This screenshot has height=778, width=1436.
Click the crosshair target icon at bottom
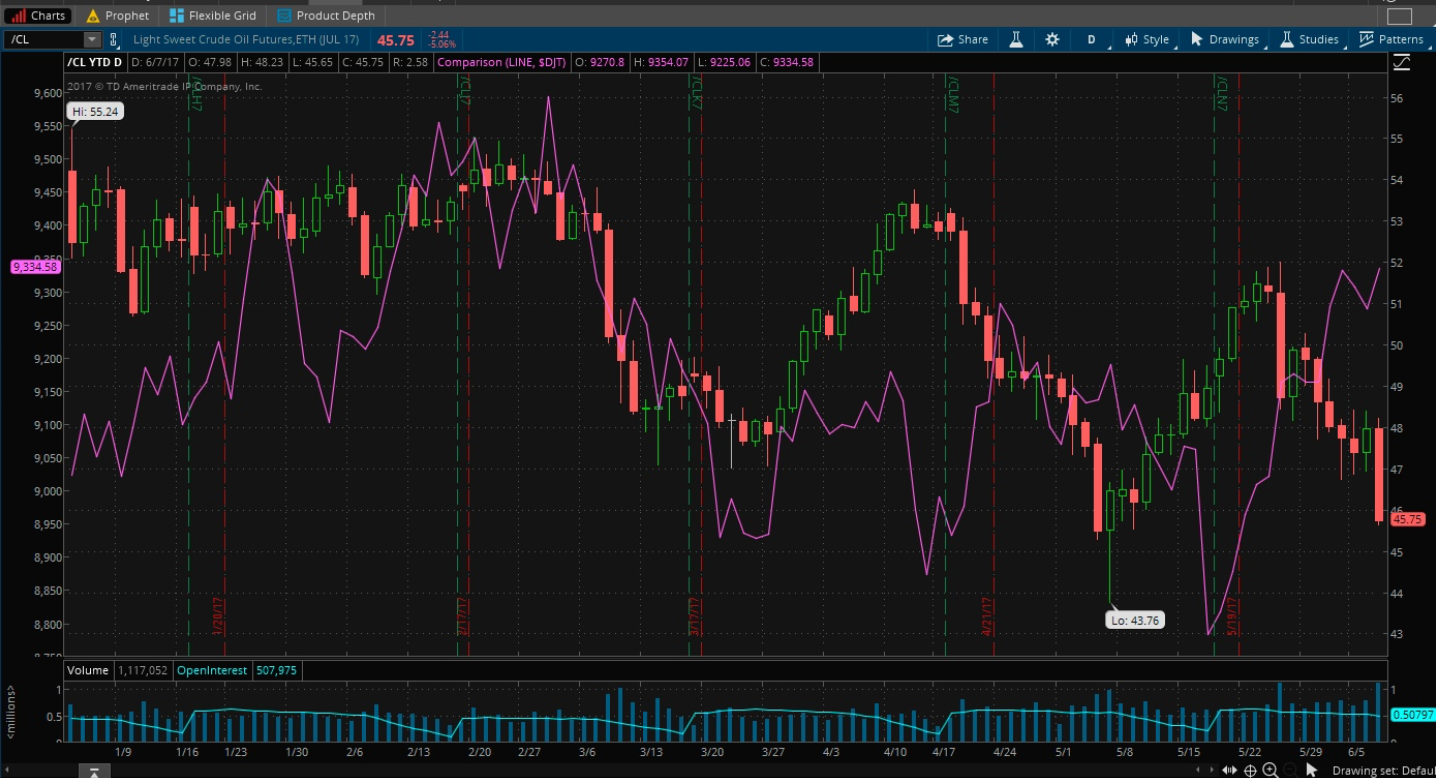[x=1251, y=770]
